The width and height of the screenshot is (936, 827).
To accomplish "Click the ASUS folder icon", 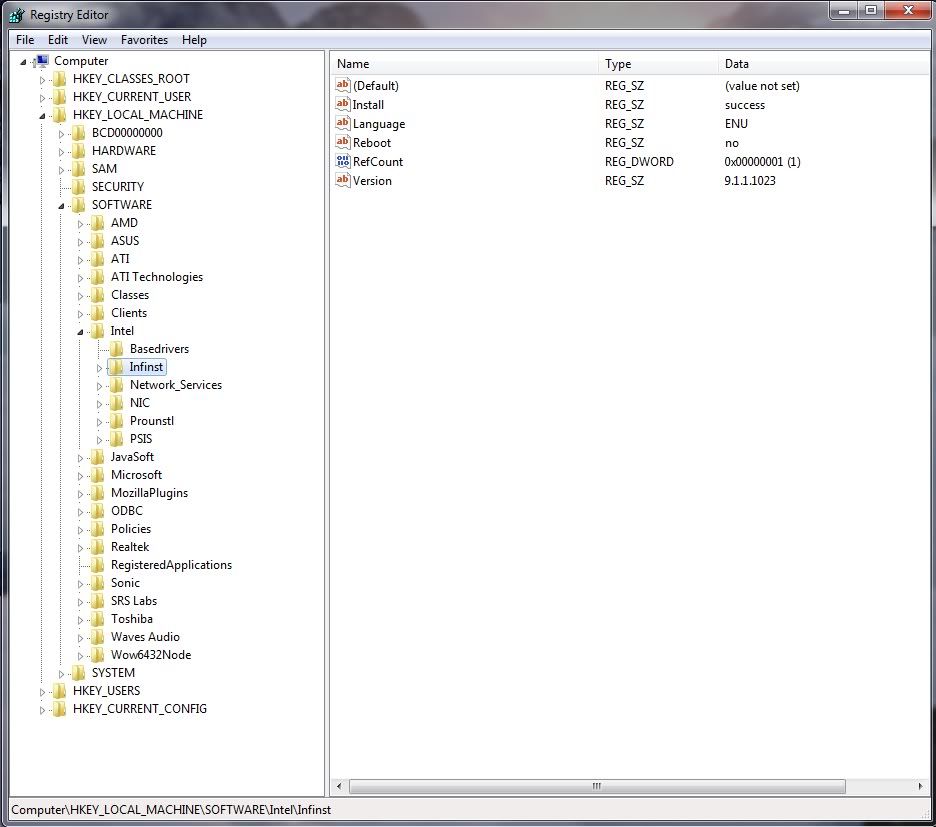I will (x=98, y=241).
